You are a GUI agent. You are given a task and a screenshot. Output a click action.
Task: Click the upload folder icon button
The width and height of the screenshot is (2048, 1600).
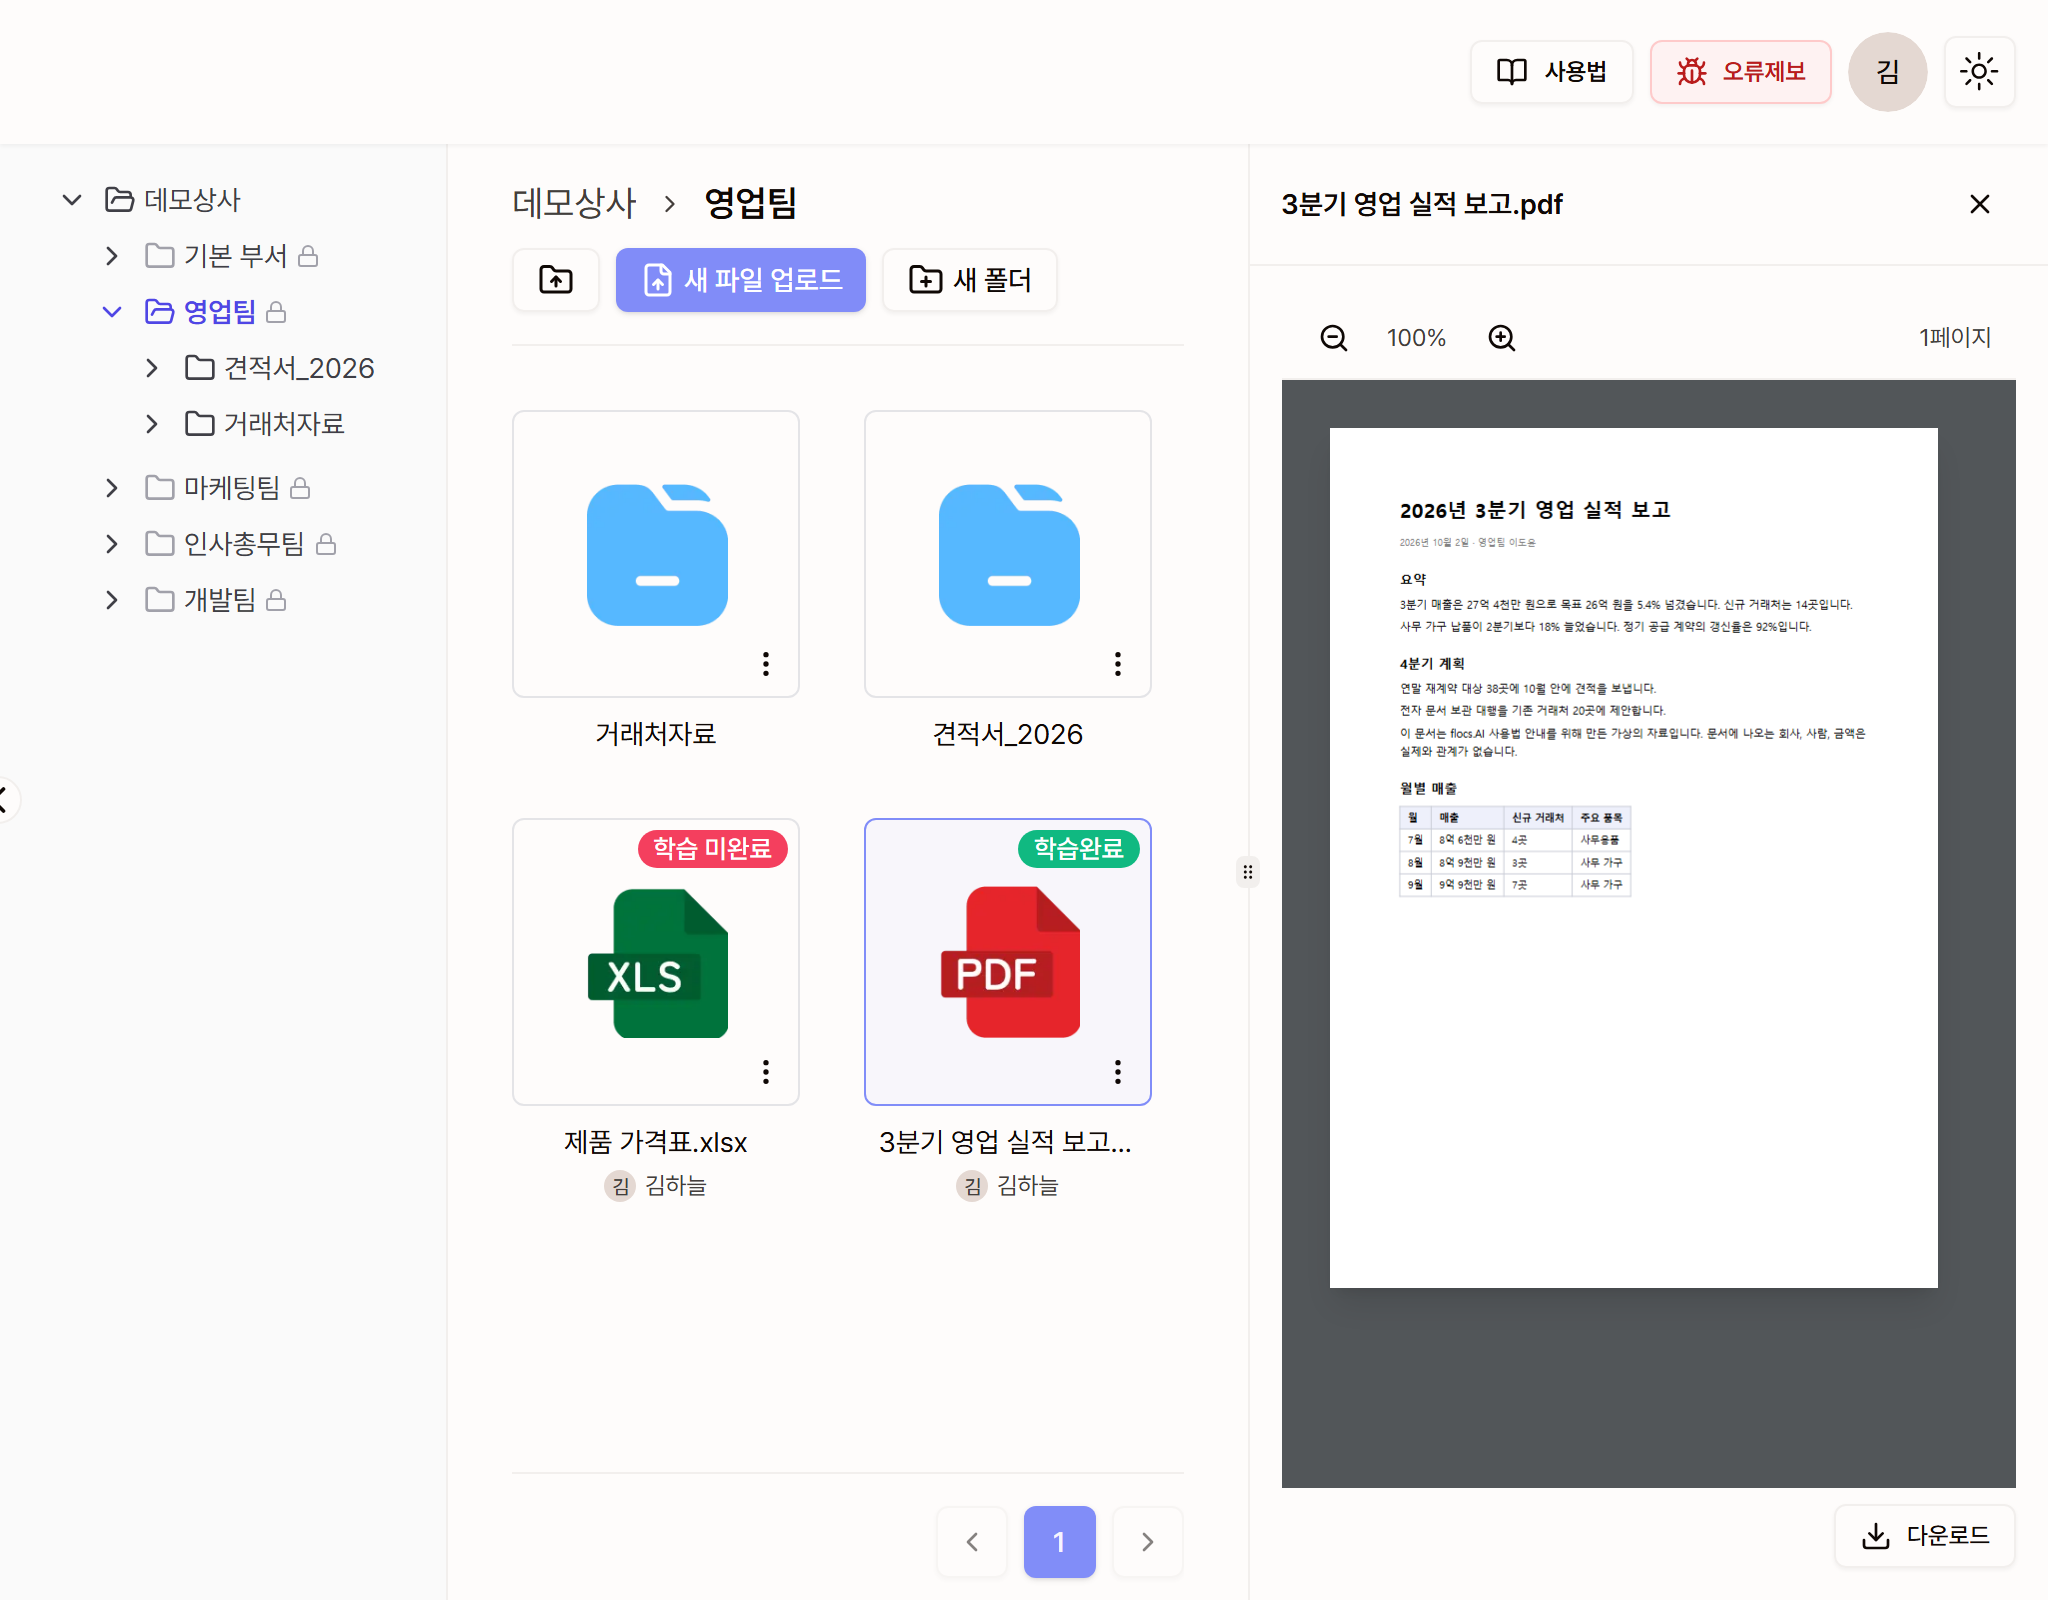pyautogui.click(x=556, y=280)
